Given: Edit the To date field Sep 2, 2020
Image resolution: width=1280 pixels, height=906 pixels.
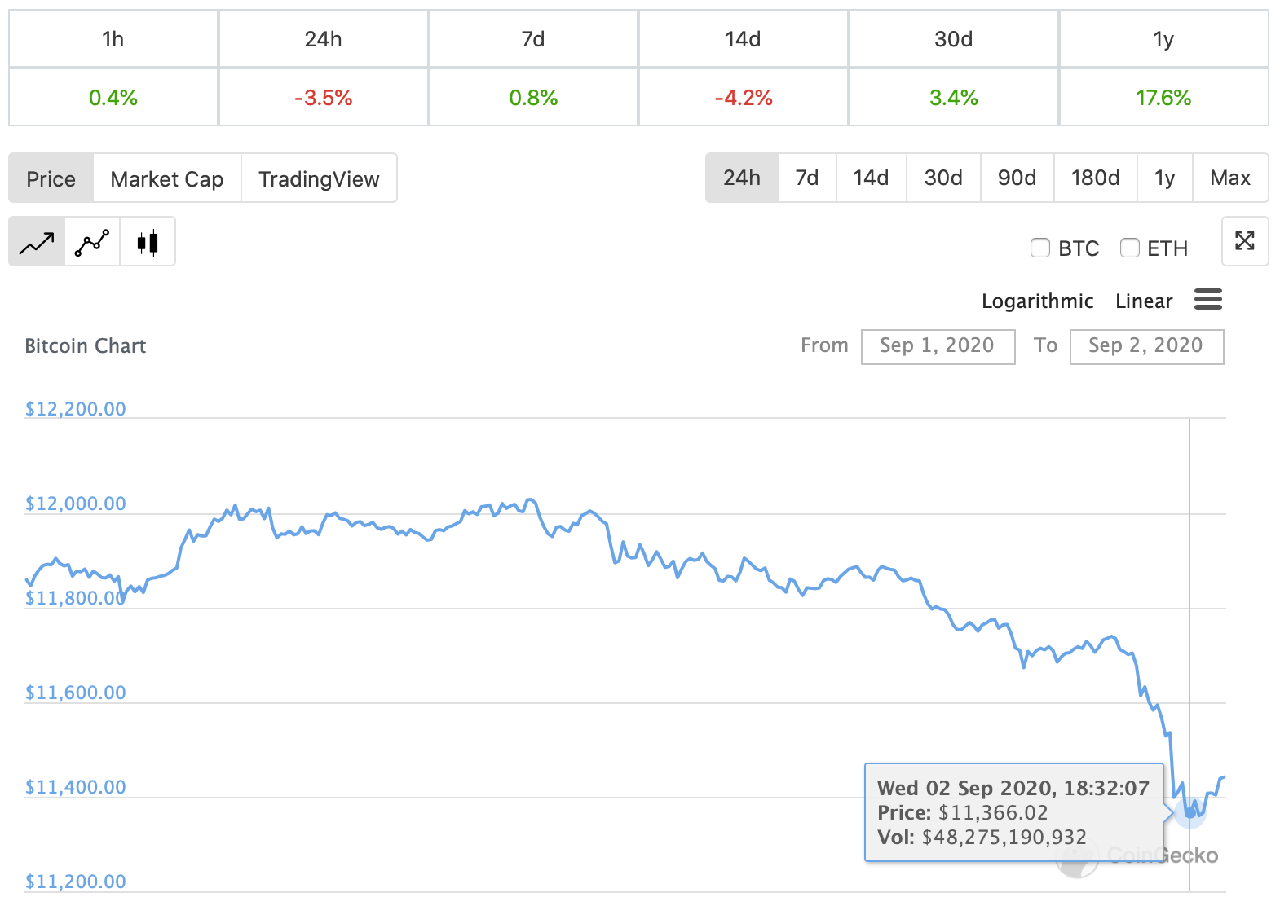Looking at the screenshot, I should point(1147,346).
